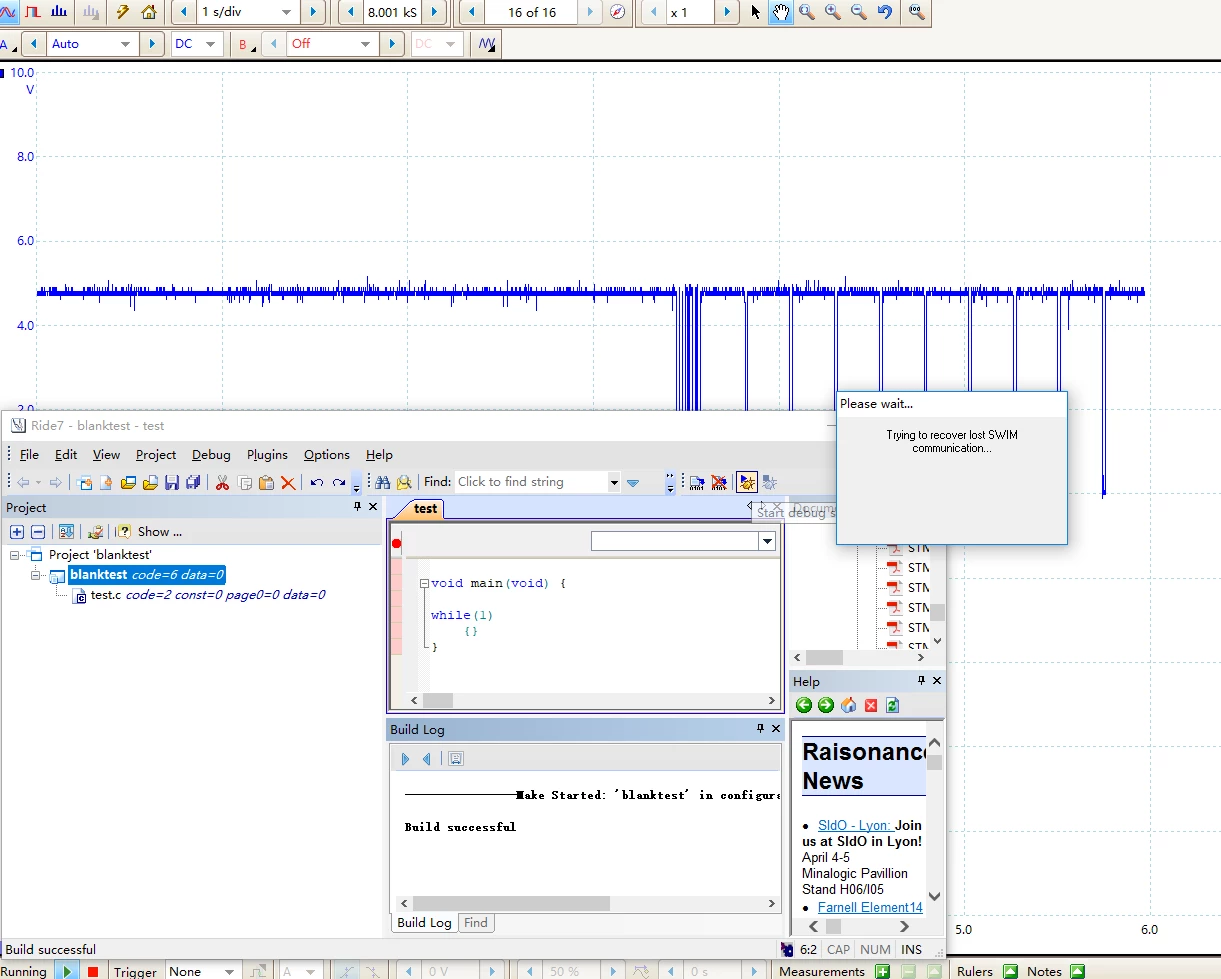This screenshot has height=979, width=1221.
Task: Pin the Build Log panel
Action: click(x=760, y=729)
